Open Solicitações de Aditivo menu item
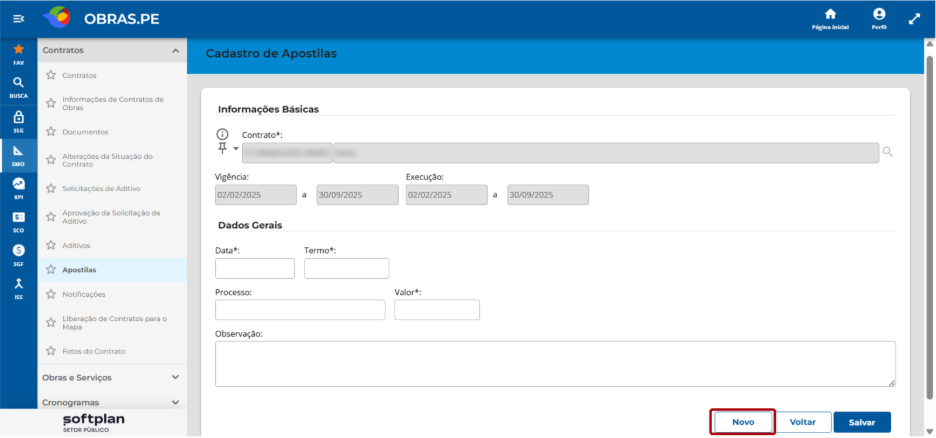 (x=101, y=189)
